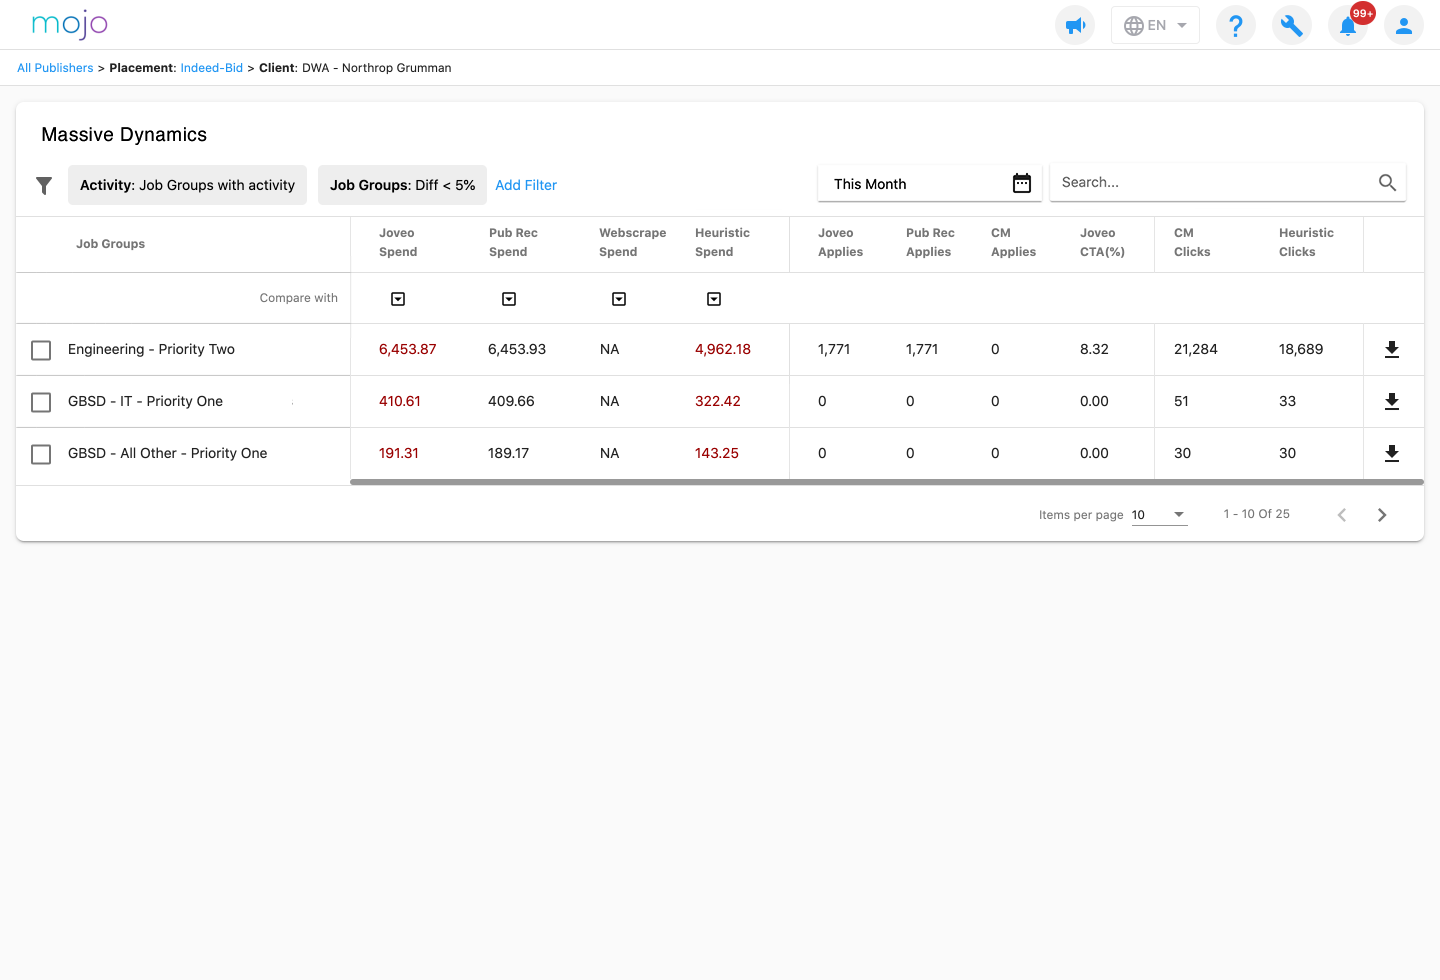
Task: Click the filter funnel icon
Action: pyautogui.click(x=44, y=185)
